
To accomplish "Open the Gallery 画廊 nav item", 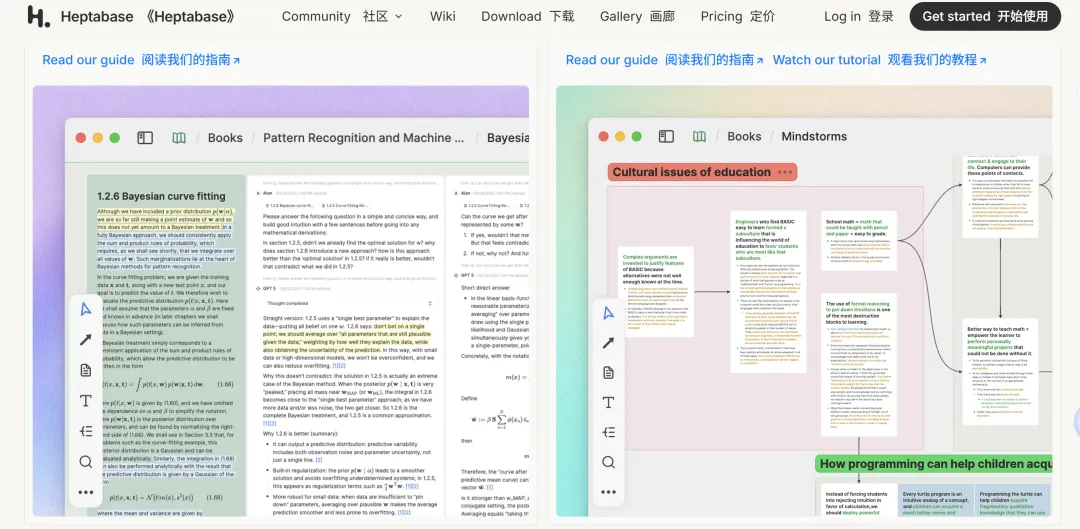I will pos(637,17).
